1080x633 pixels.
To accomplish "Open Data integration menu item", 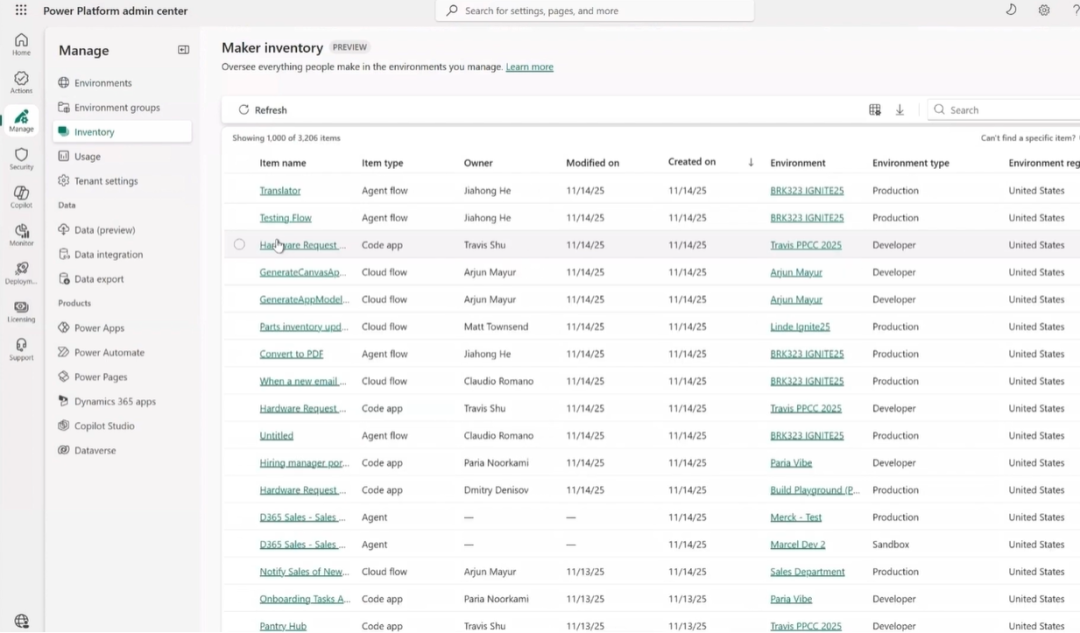I will point(109,254).
